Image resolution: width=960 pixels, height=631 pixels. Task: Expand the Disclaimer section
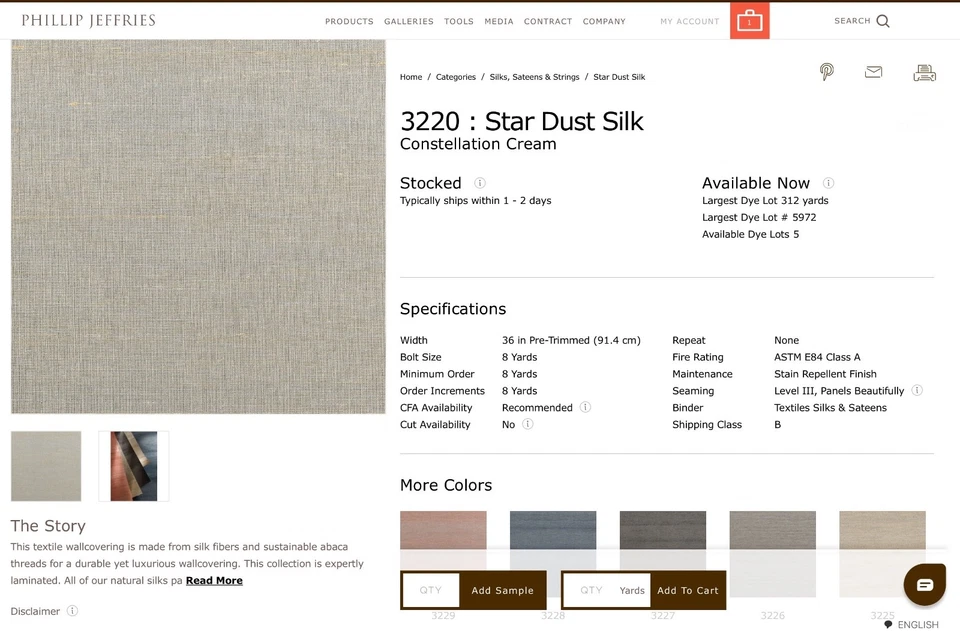click(x=70, y=611)
